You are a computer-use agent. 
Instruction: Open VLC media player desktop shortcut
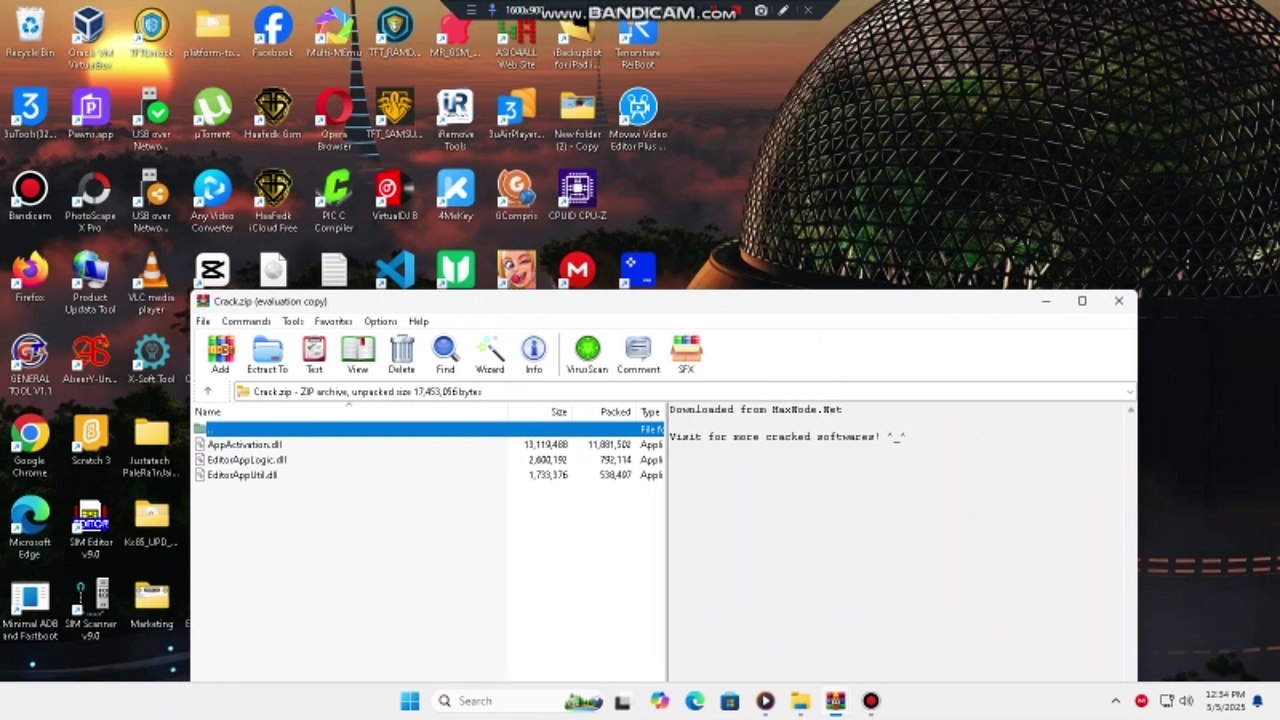(151, 283)
